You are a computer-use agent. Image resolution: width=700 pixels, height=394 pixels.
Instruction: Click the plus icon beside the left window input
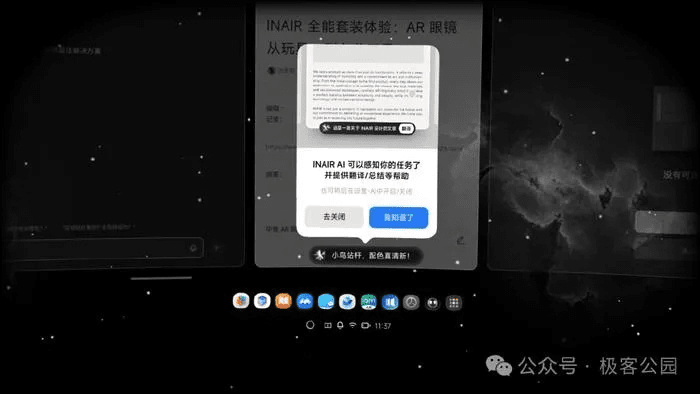coord(217,248)
